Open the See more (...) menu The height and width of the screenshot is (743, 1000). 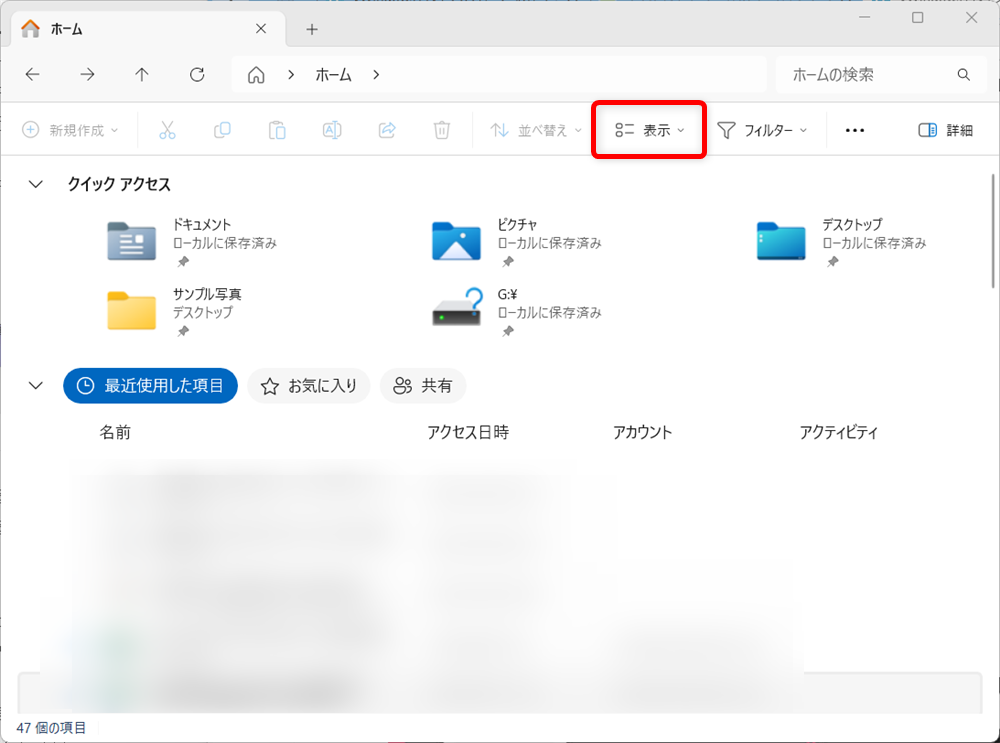[854, 130]
